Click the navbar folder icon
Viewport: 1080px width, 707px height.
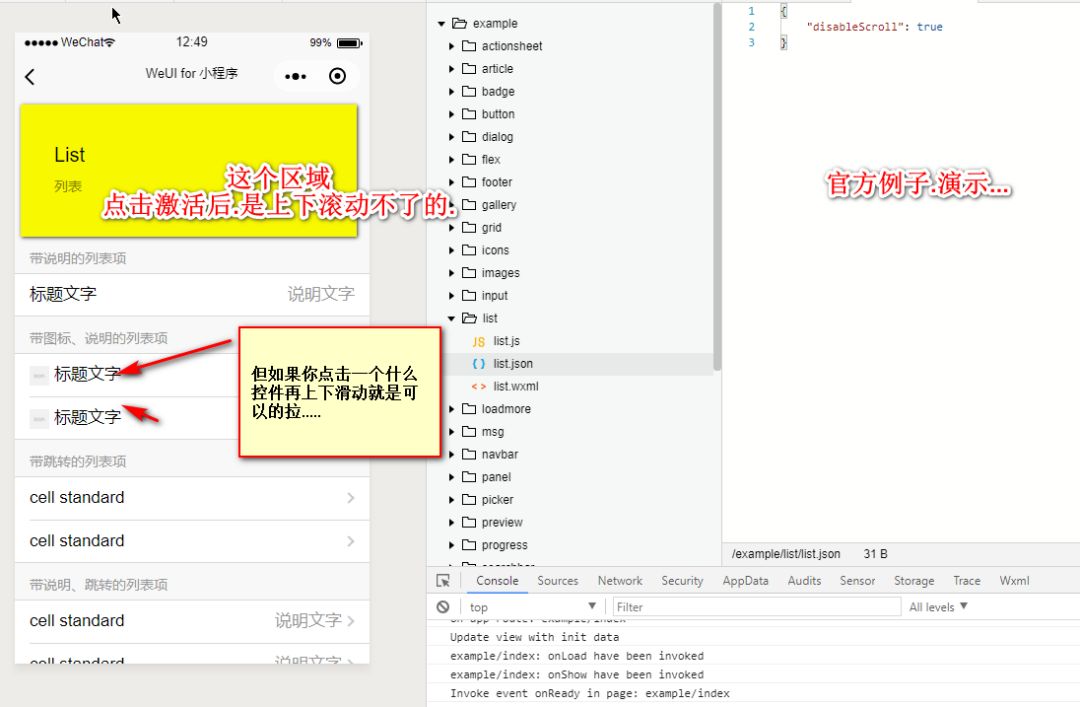click(x=469, y=454)
